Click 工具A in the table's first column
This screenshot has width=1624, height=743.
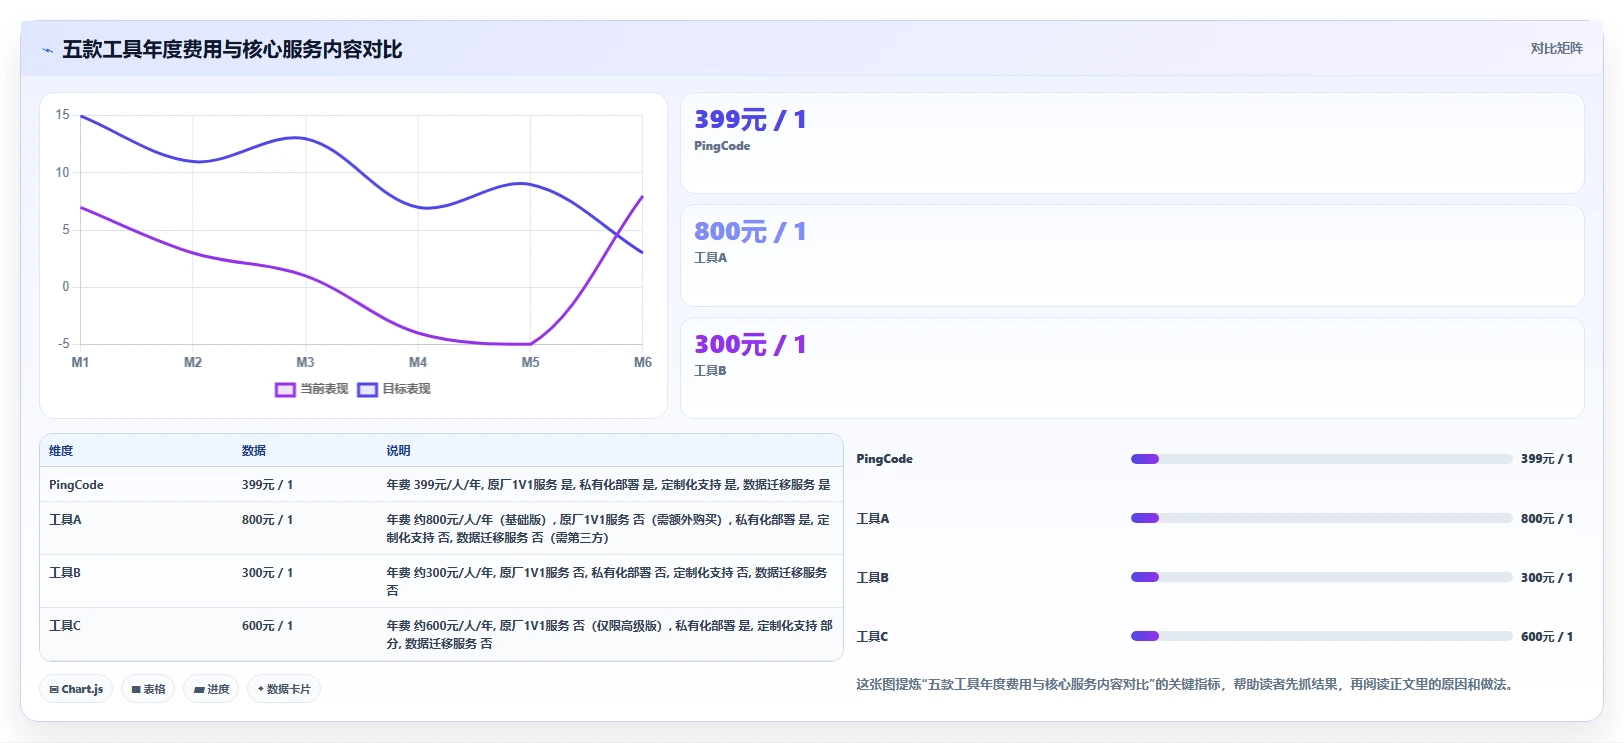(x=65, y=520)
